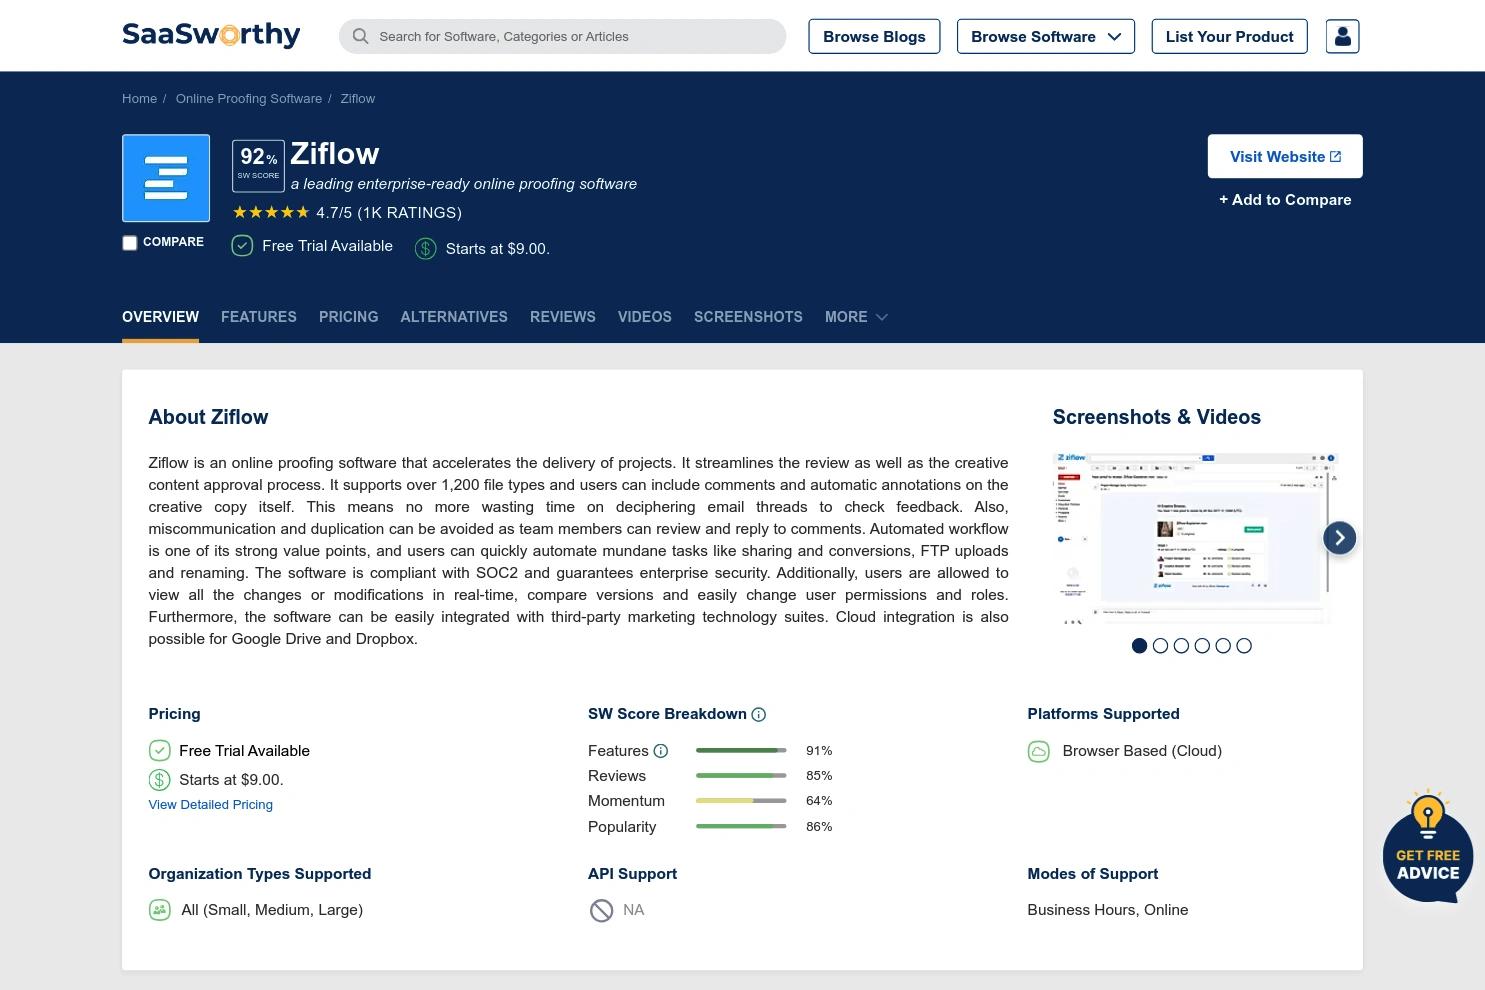Select the third screenshot carousel dot
The width and height of the screenshot is (1485, 990).
[1181, 646]
